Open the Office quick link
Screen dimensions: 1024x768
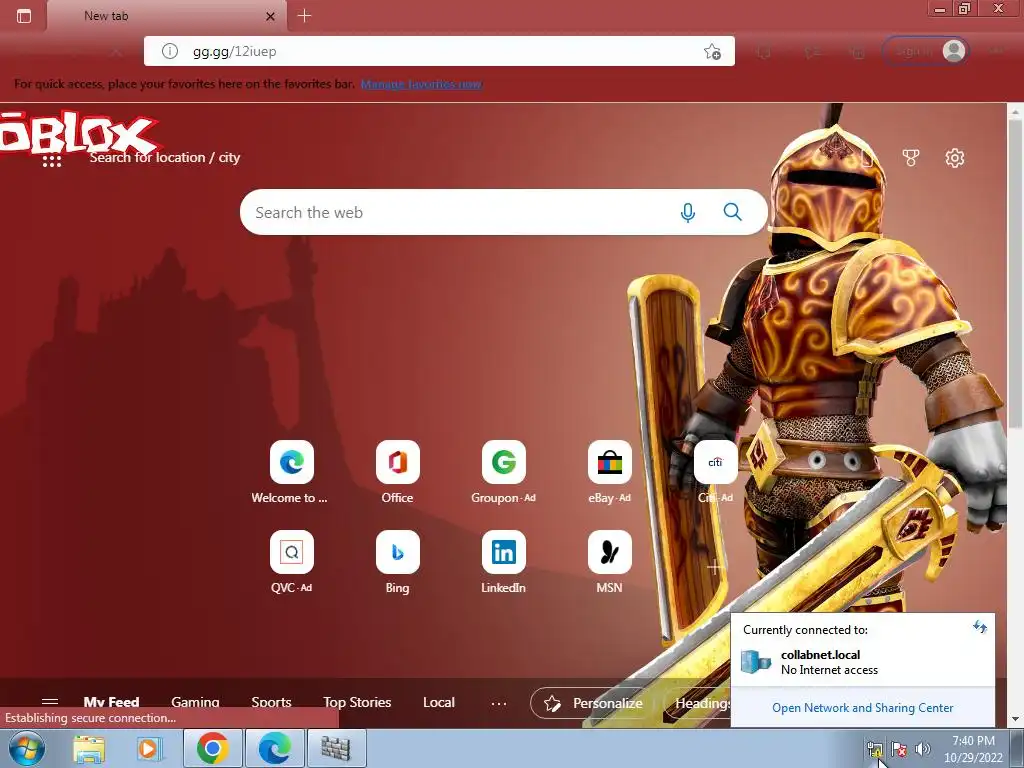398,472
